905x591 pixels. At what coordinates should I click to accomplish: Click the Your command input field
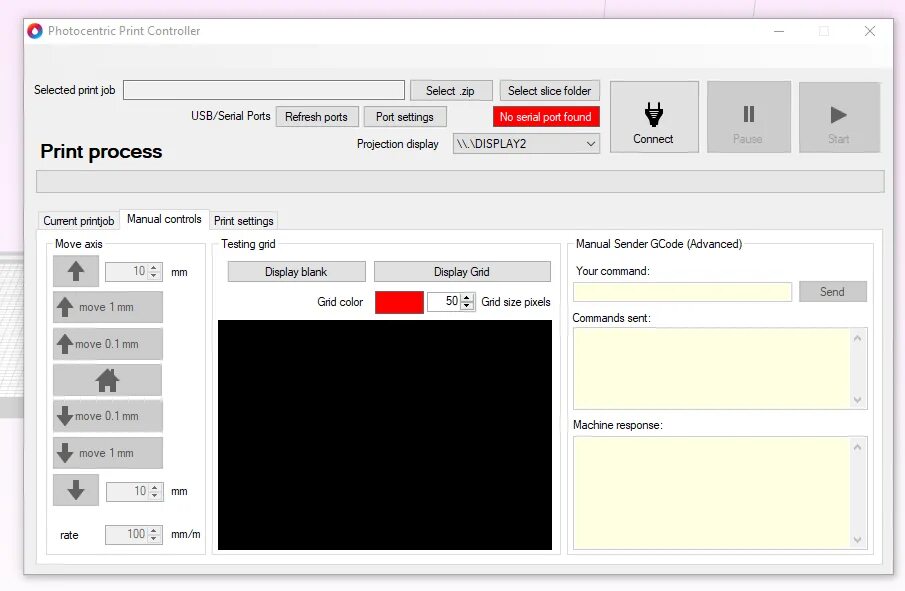click(682, 292)
